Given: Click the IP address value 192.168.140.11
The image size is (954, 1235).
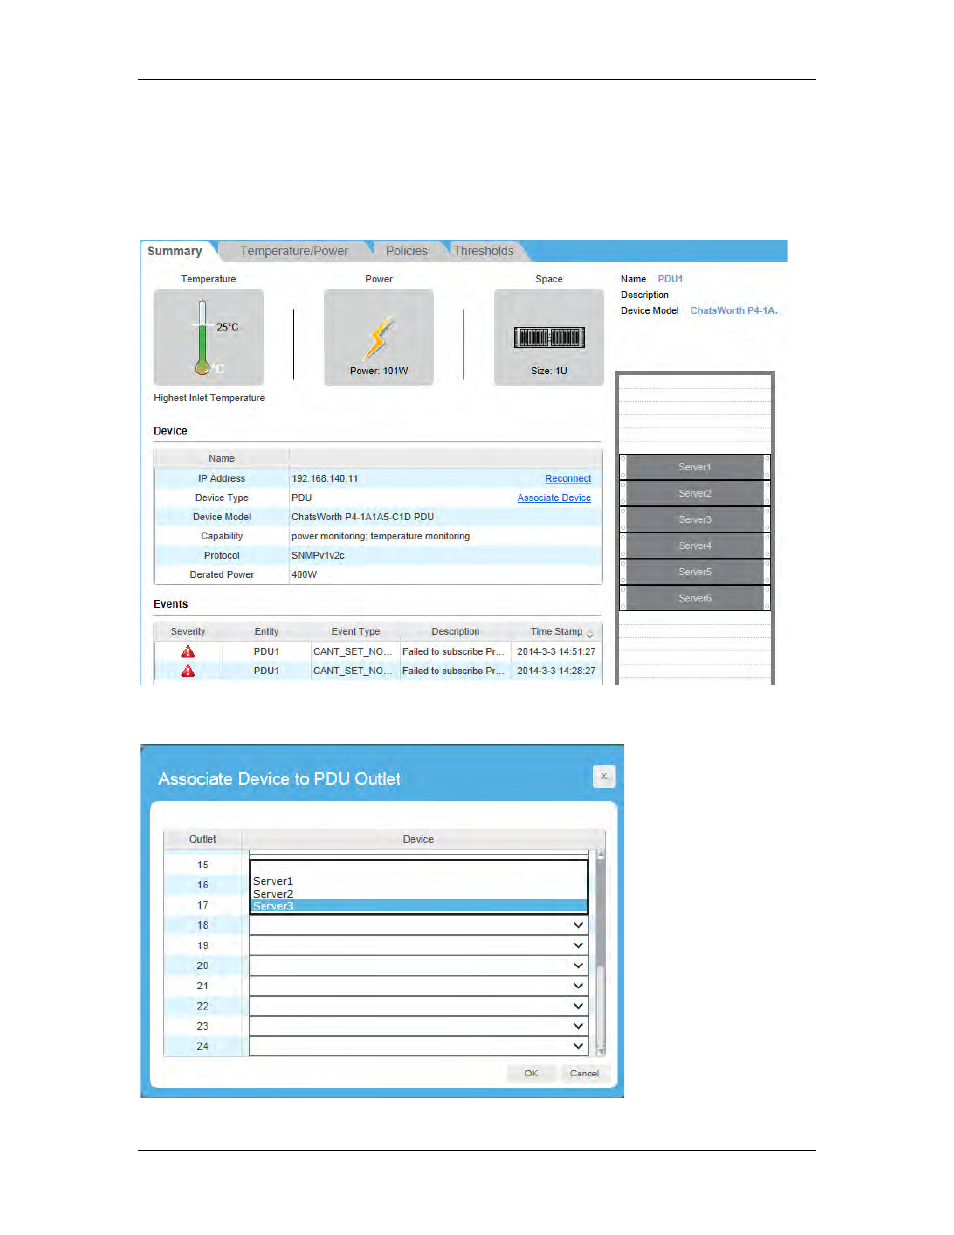Looking at the screenshot, I should (x=325, y=479).
